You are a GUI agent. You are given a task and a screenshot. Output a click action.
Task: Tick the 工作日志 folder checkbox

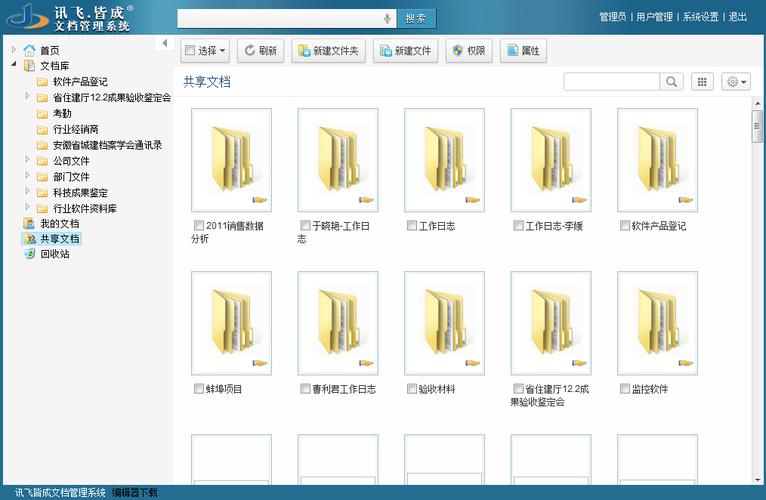(x=412, y=225)
